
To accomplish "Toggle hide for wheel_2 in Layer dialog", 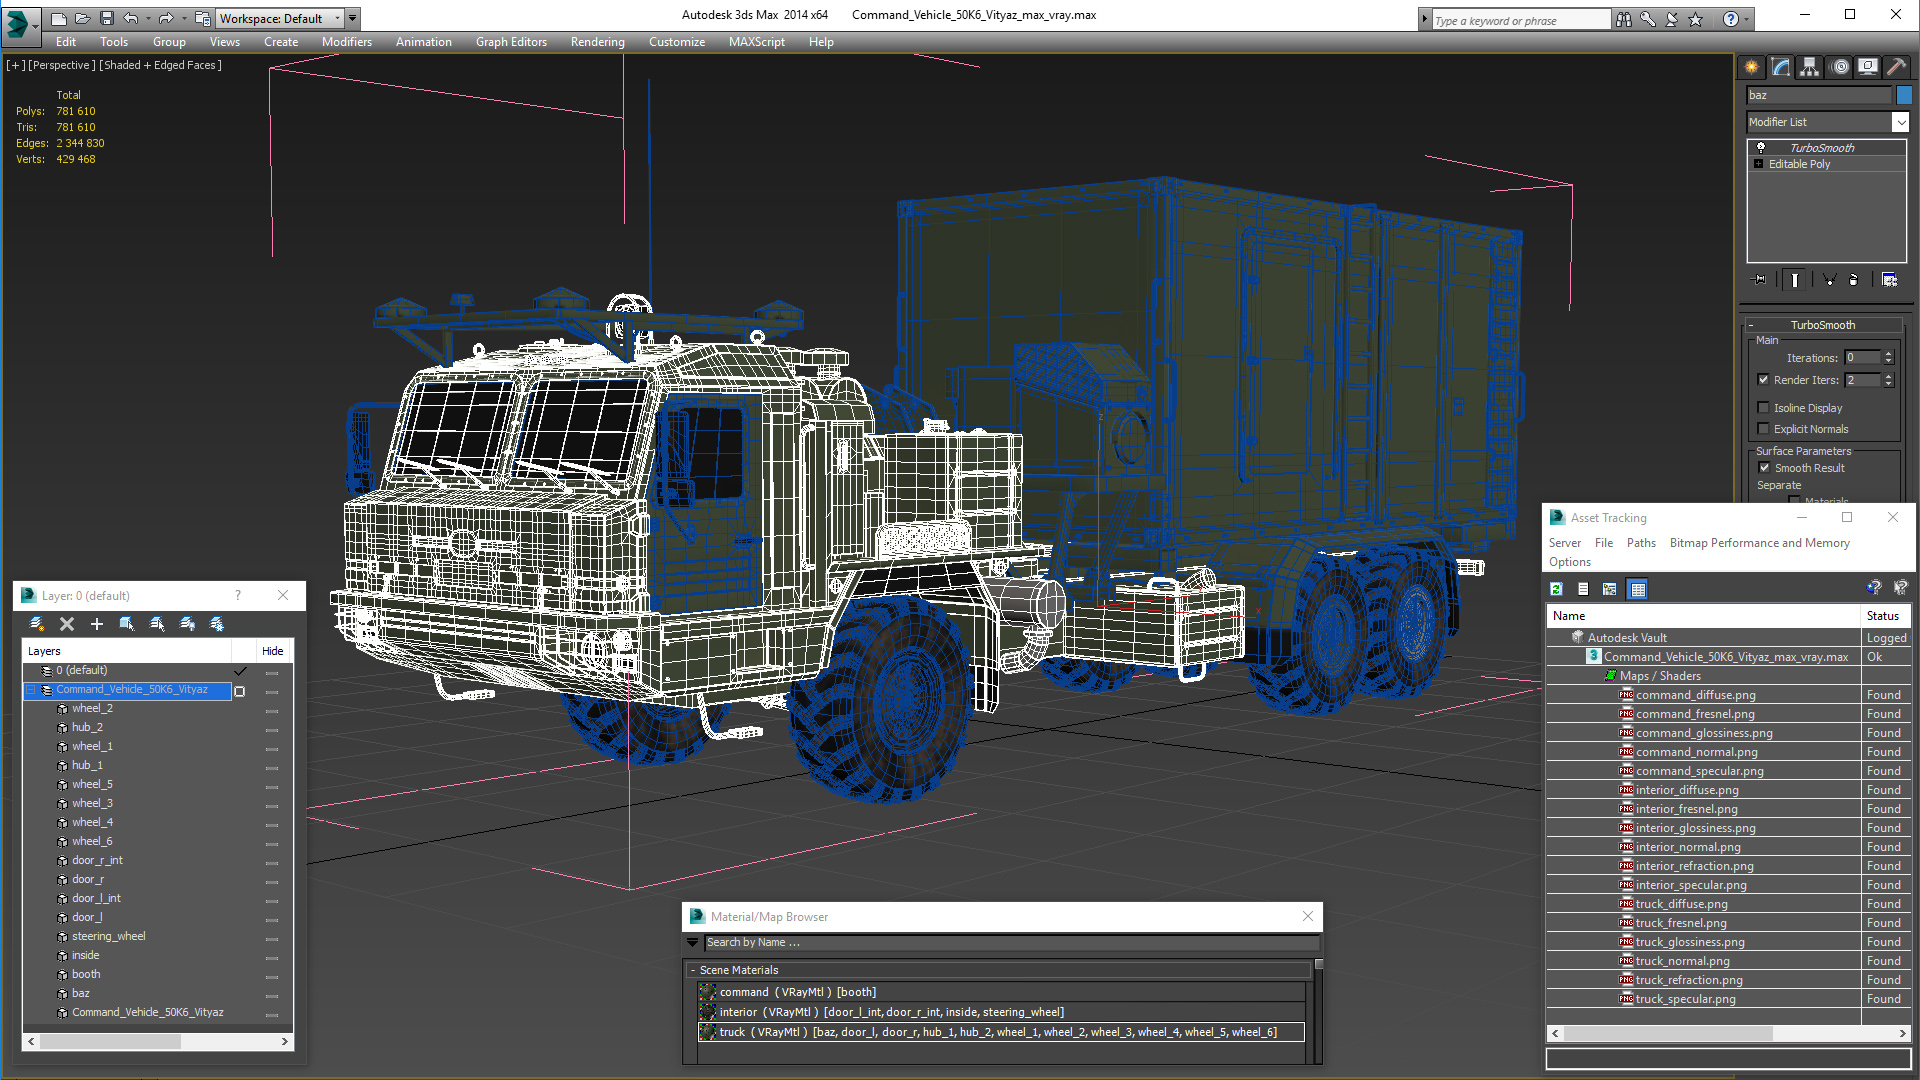I will pyautogui.click(x=272, y=710).
